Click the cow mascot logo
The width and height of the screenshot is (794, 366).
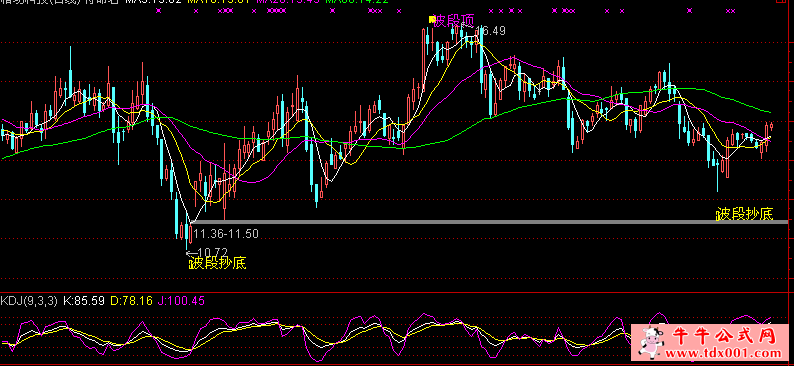651,342
